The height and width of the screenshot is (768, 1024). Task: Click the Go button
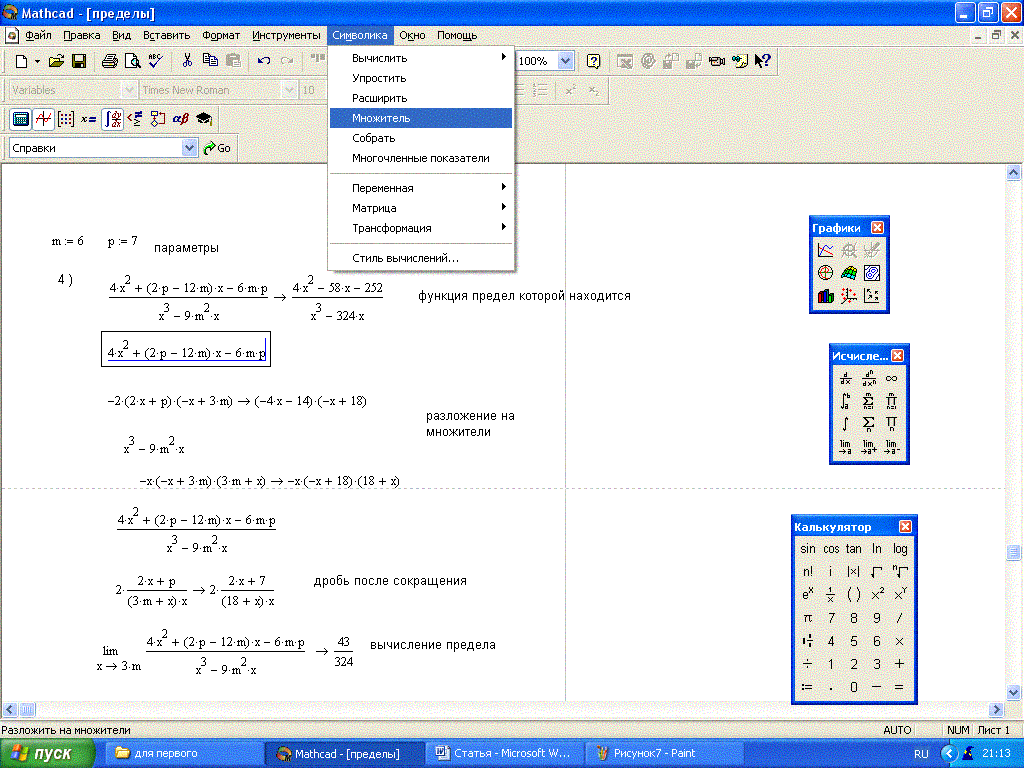217,148
